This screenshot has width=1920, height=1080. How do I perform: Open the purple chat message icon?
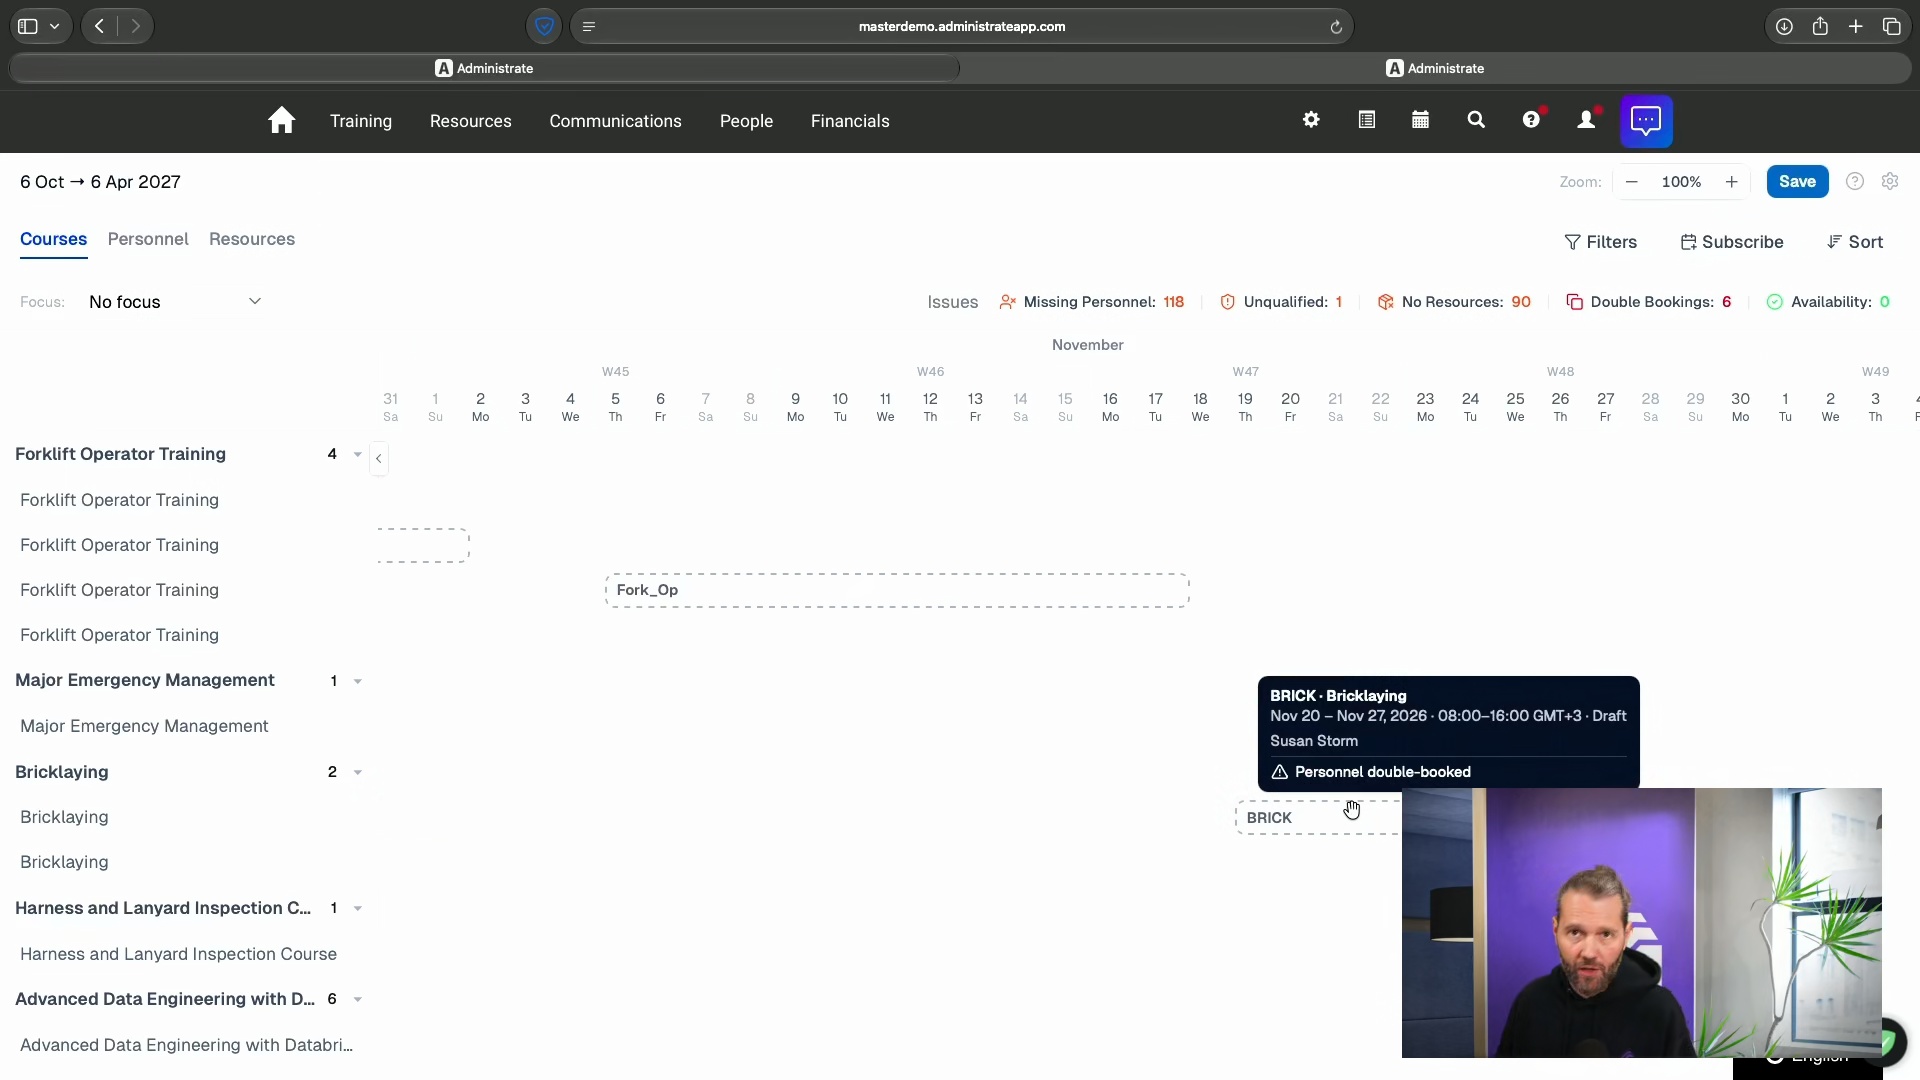click(1646, 121)
